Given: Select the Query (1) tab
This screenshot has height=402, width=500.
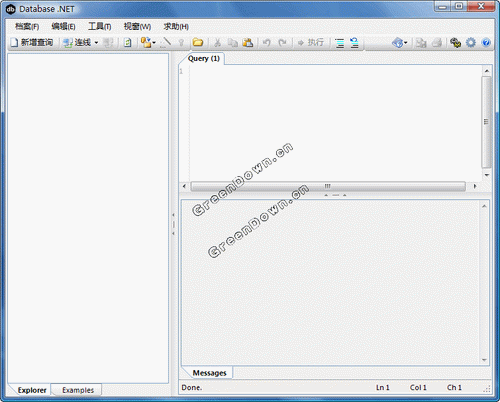Looking at the screenshot, I should [203, 59].
